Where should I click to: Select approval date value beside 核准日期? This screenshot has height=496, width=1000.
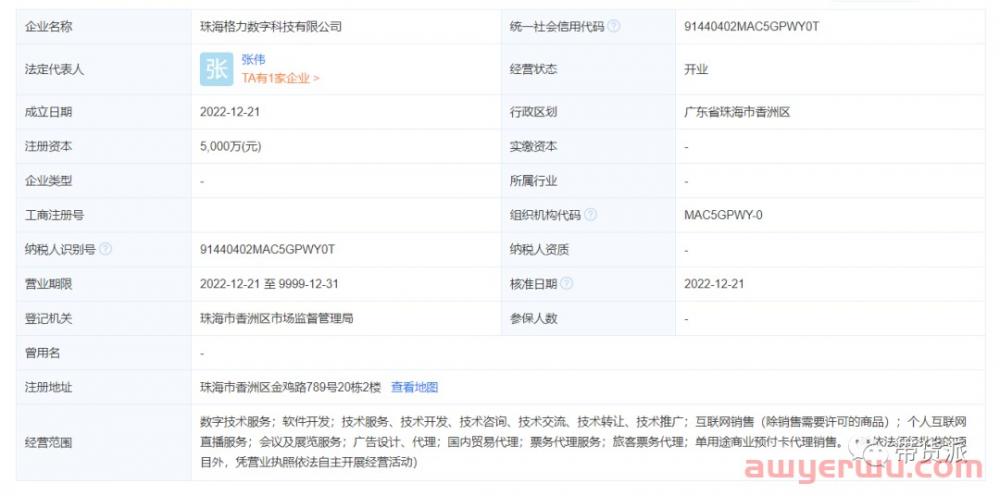coord(714,284)
